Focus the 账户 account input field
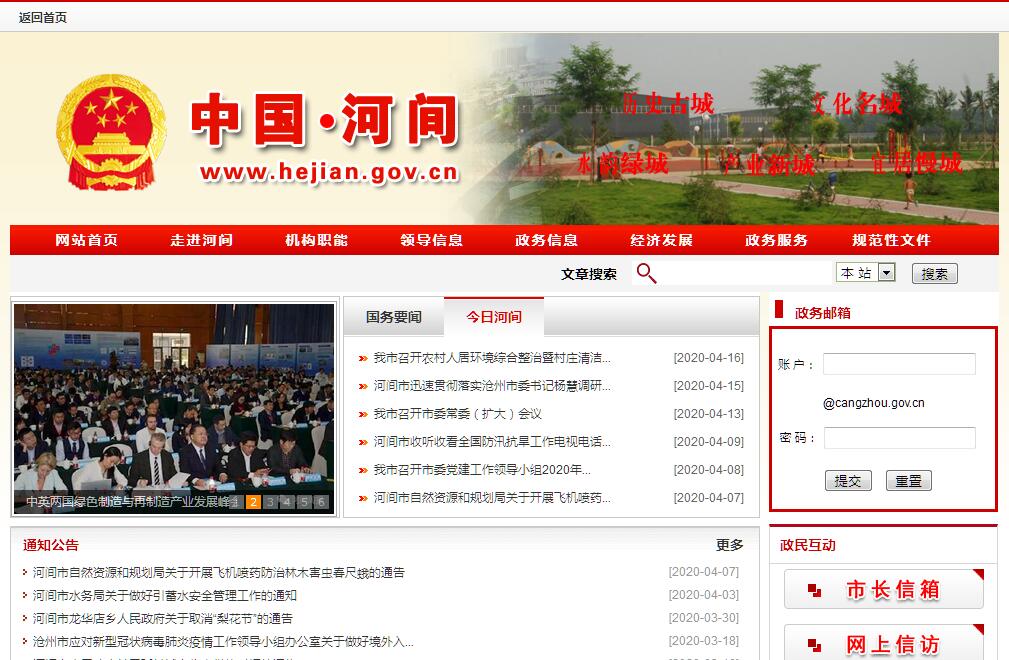 pyautogui.click(x=898, y=364)
